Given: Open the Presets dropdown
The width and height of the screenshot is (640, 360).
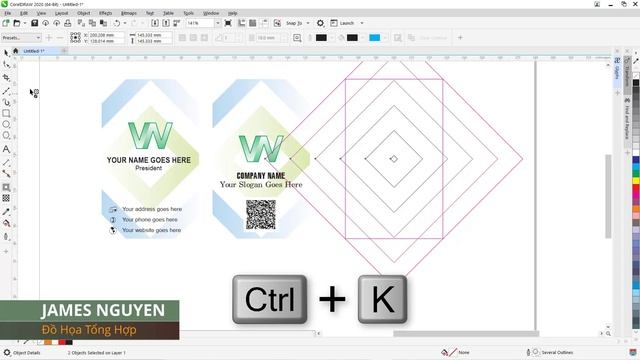Looking at the screenshot, I should pos(21,38).
